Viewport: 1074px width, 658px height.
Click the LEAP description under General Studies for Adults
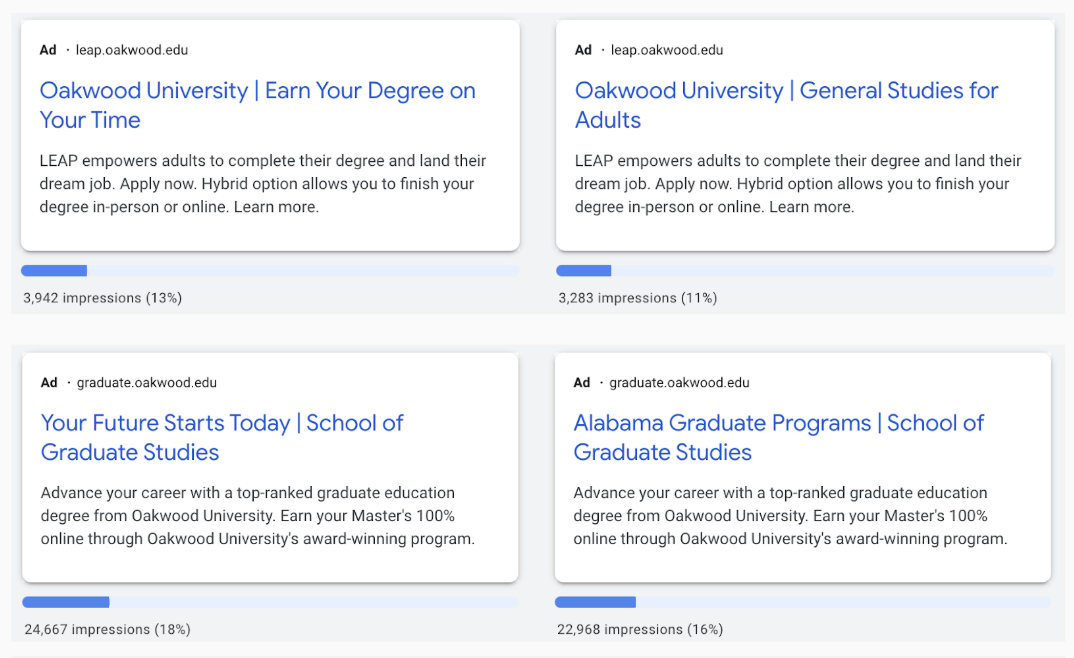click(x=798, y=184)
